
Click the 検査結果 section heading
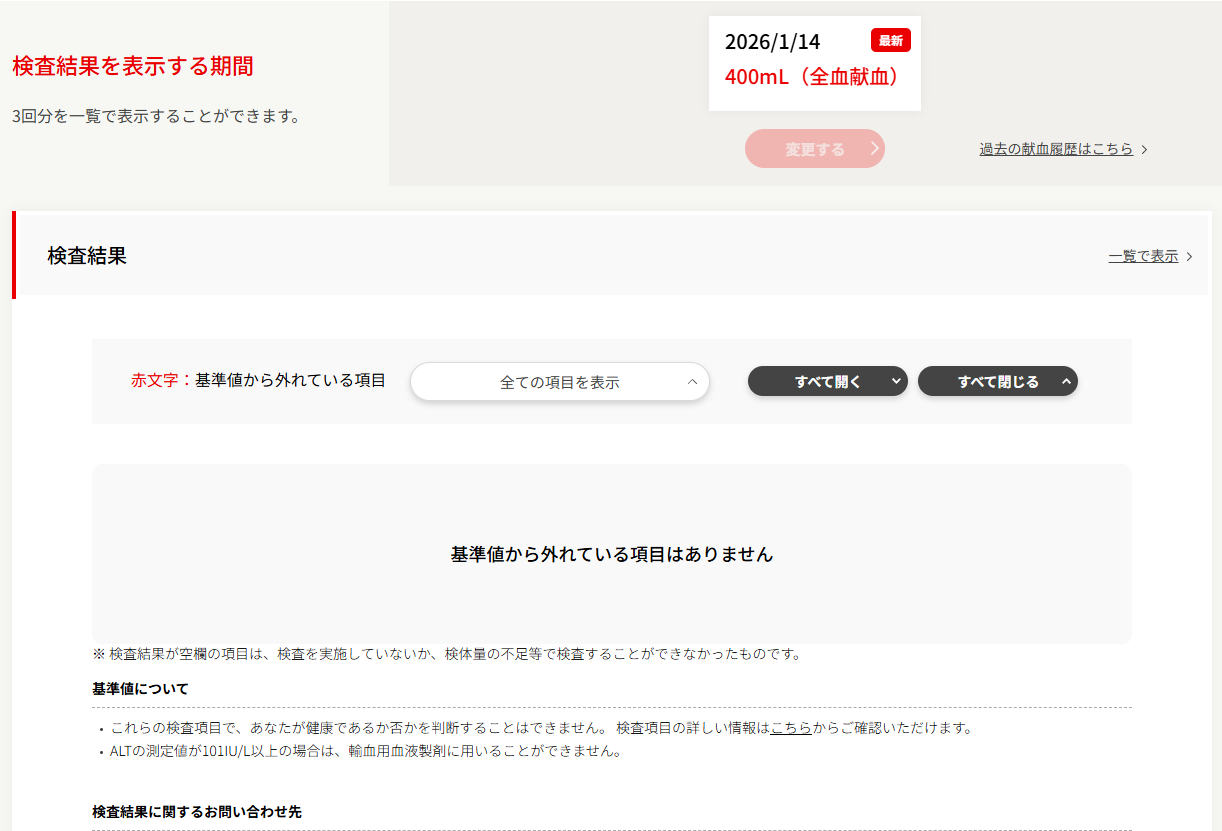tap(87, 256)
